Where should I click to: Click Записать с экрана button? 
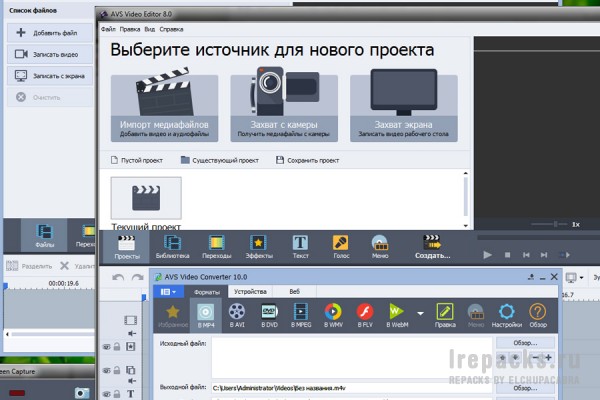pyautogui.click(x=50, y=76)
